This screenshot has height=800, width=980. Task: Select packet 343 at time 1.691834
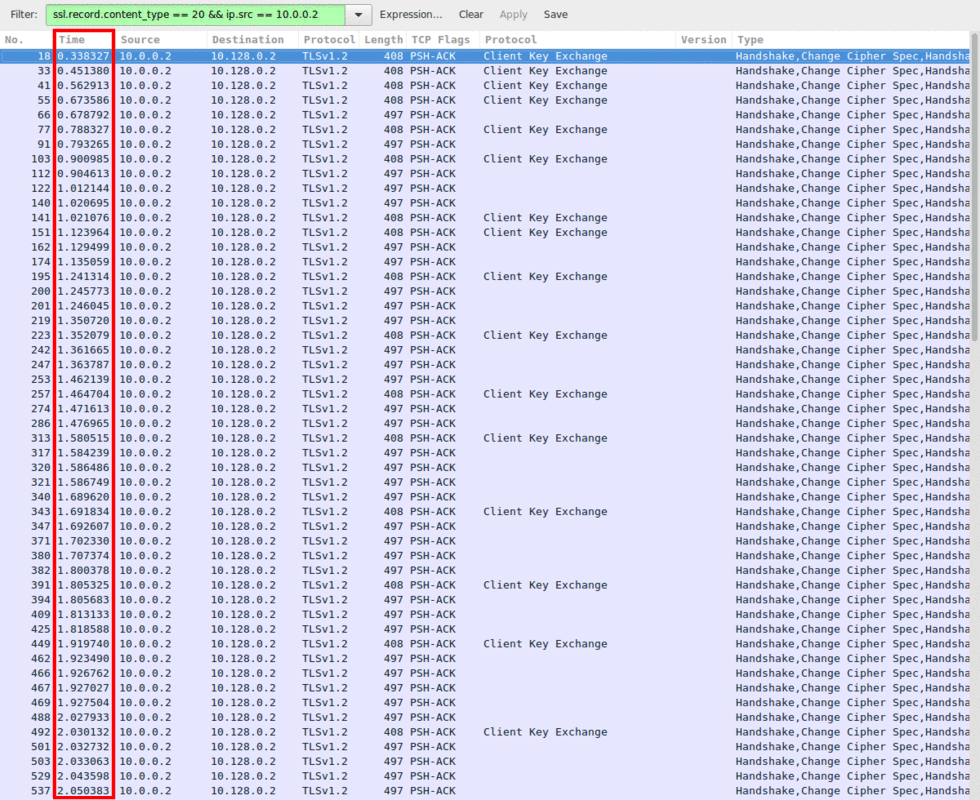coord(485,511)
